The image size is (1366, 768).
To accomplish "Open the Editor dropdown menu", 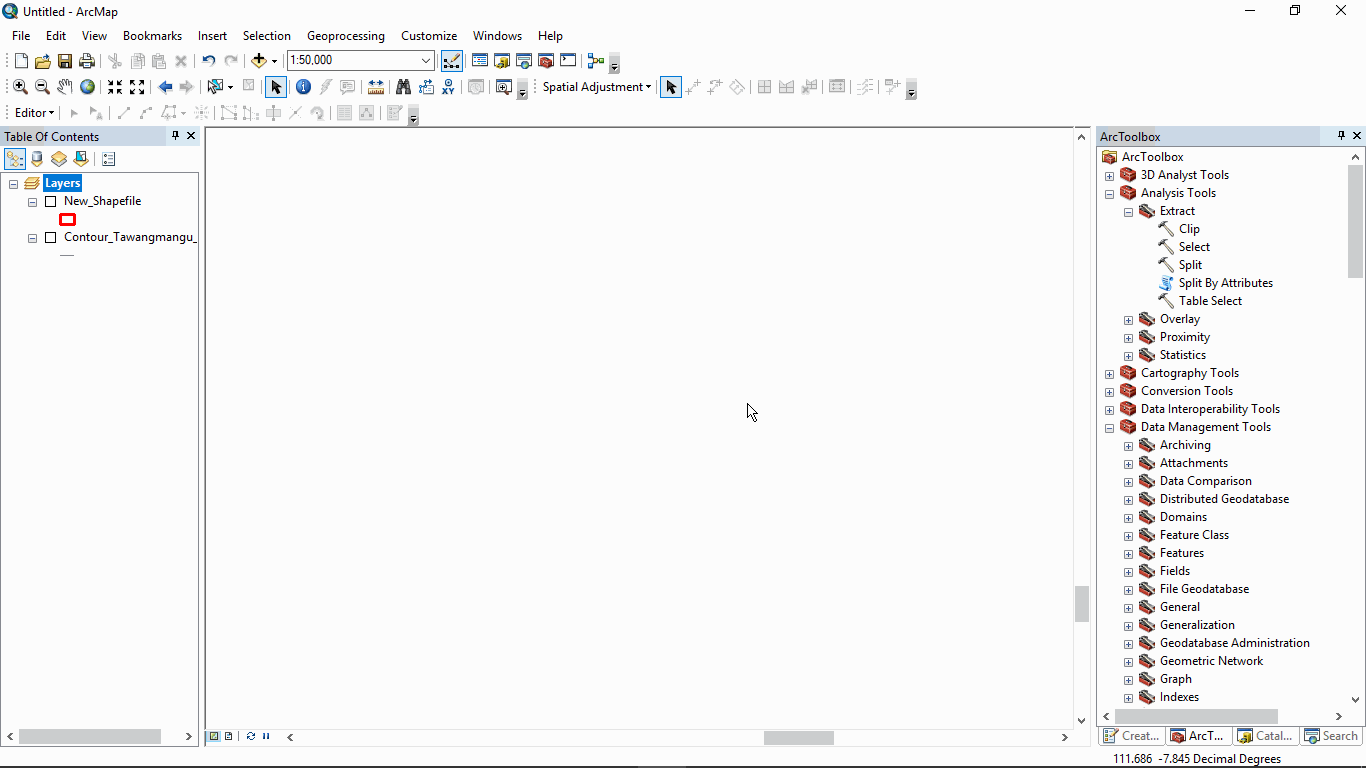I will (x=35, y=113).
